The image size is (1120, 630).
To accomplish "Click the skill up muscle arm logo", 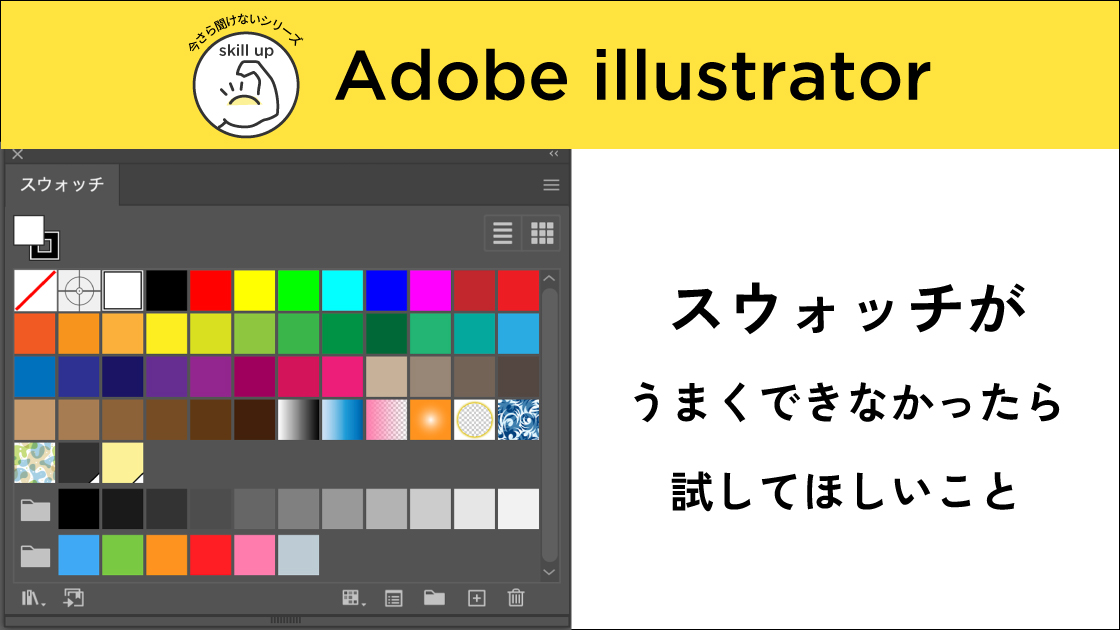I will 246,85.
